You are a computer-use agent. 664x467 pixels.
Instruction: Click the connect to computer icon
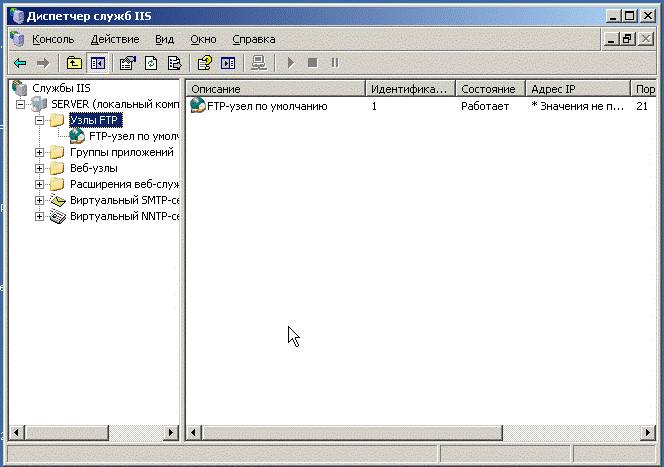(x=258, y=64)
